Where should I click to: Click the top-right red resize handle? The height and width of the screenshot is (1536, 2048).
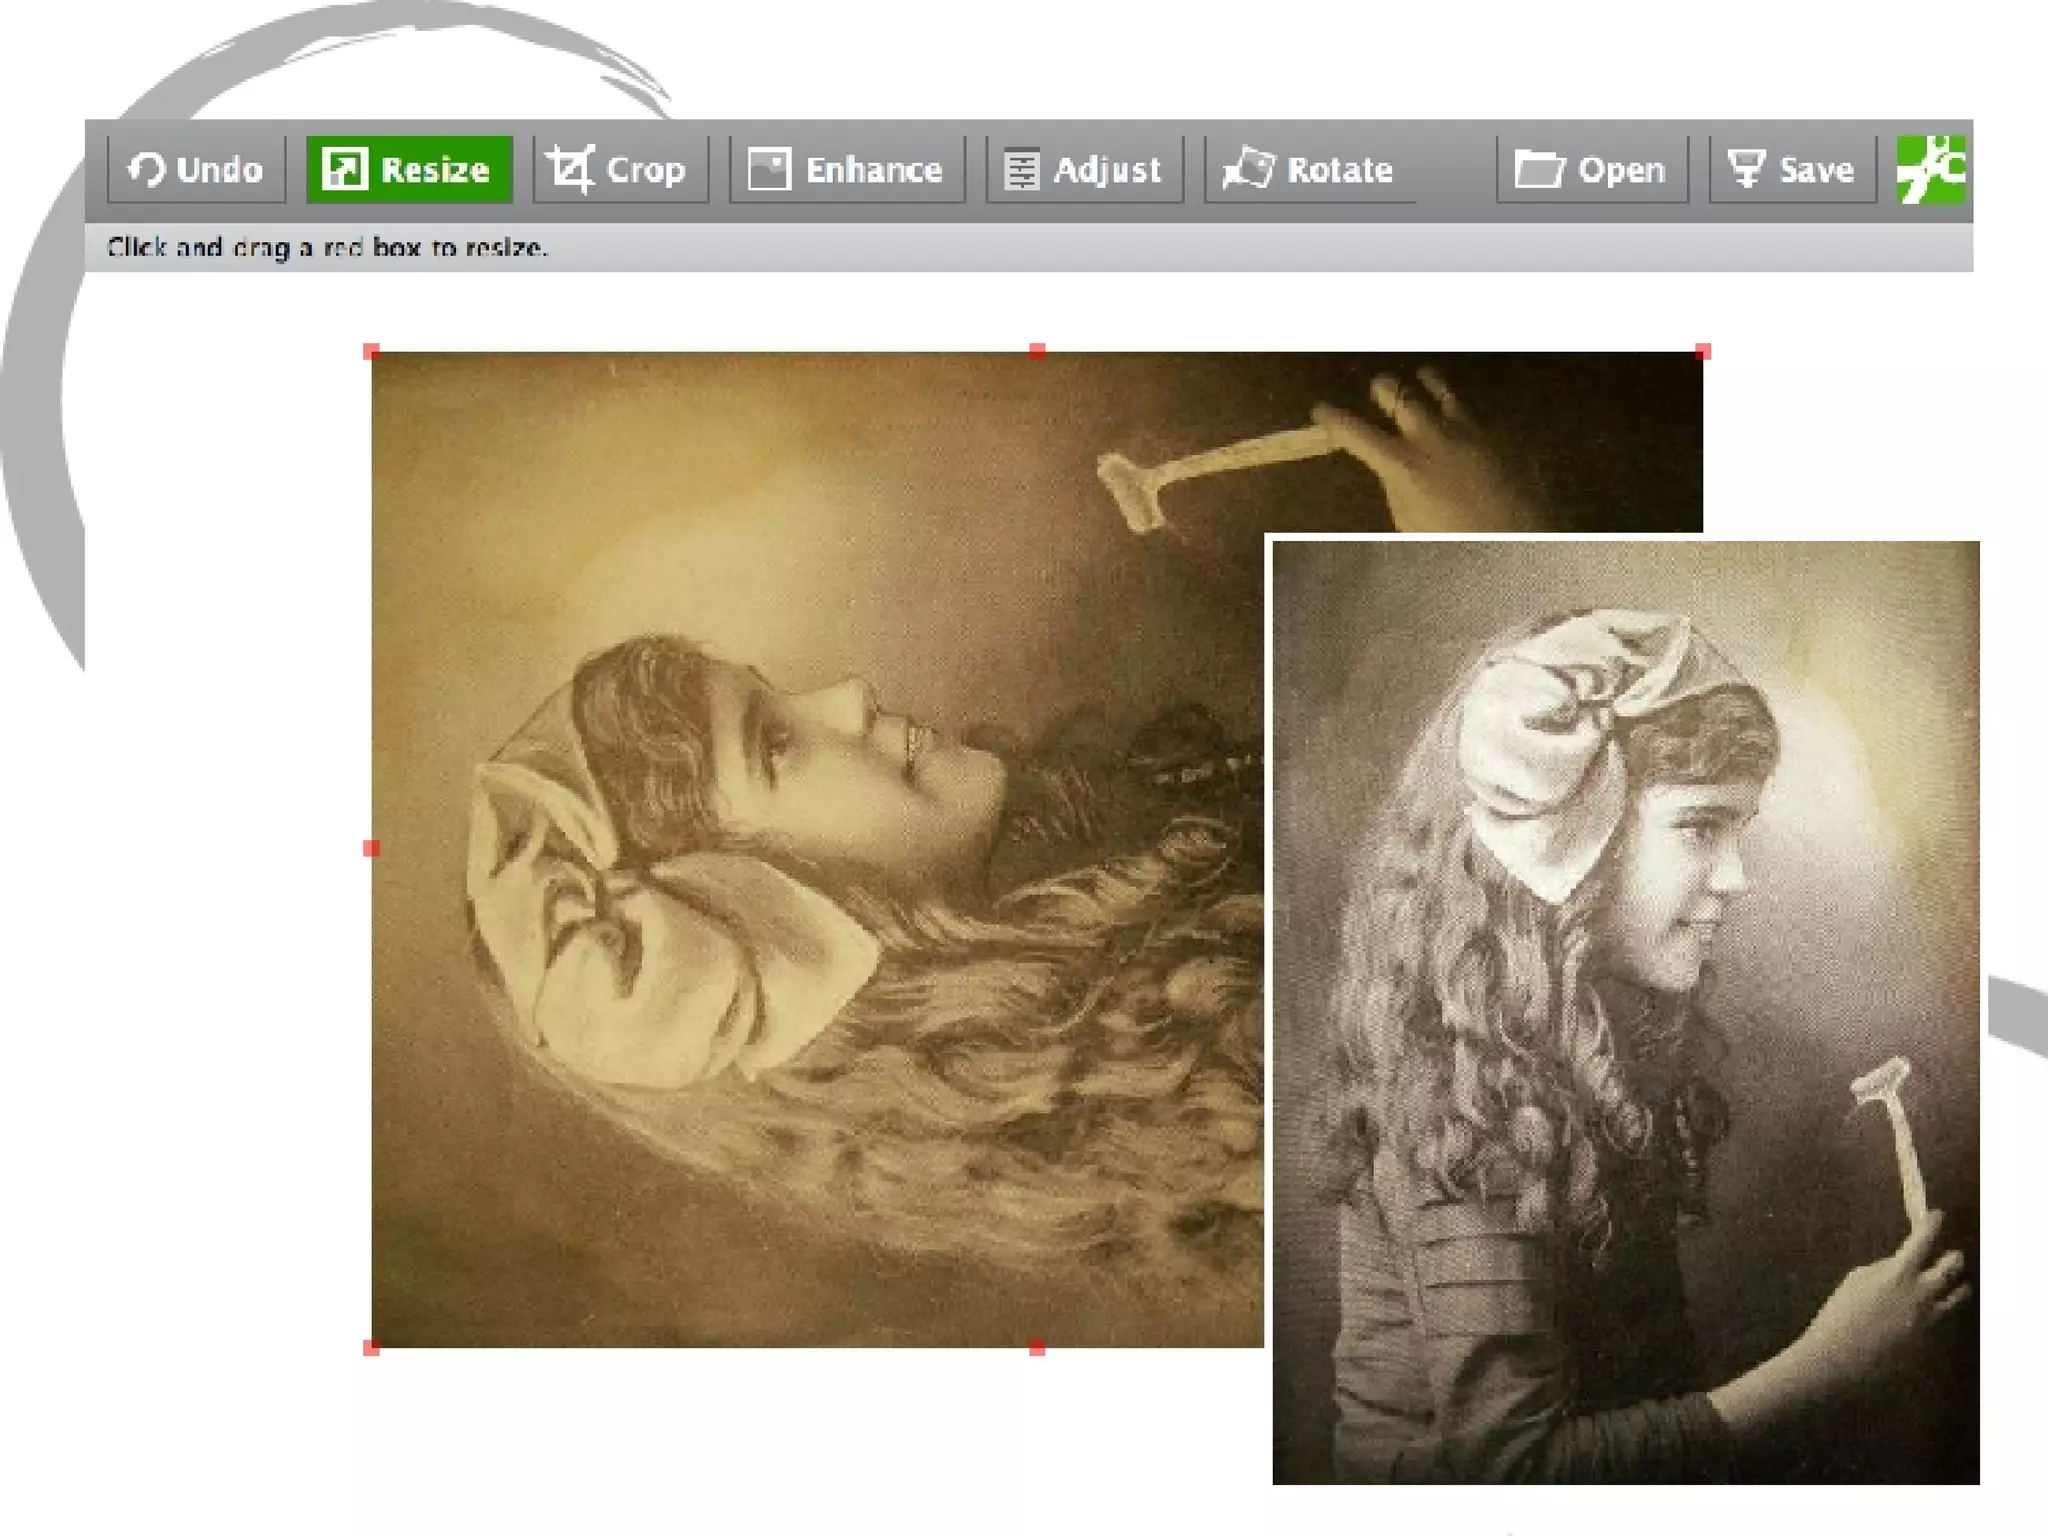tap(1703, 351)
